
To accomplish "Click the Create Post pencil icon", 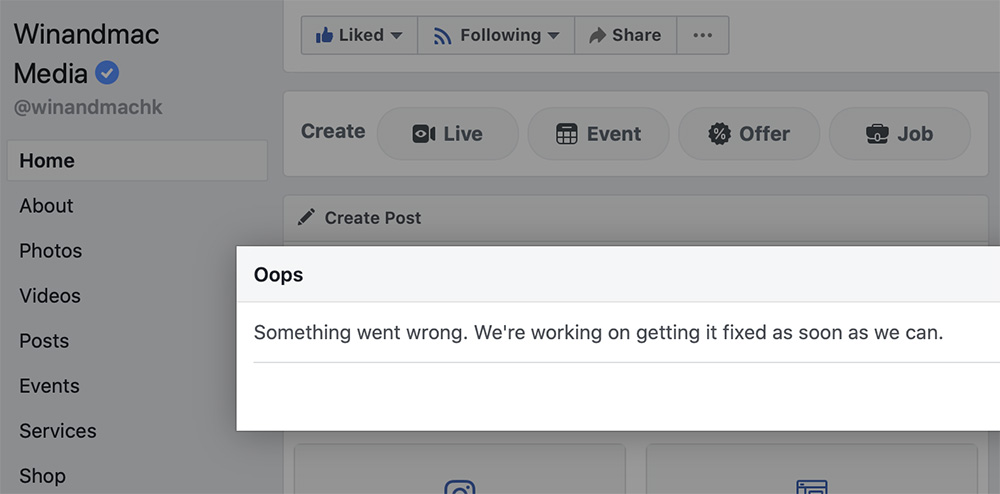I will click(x=307, y=217).
